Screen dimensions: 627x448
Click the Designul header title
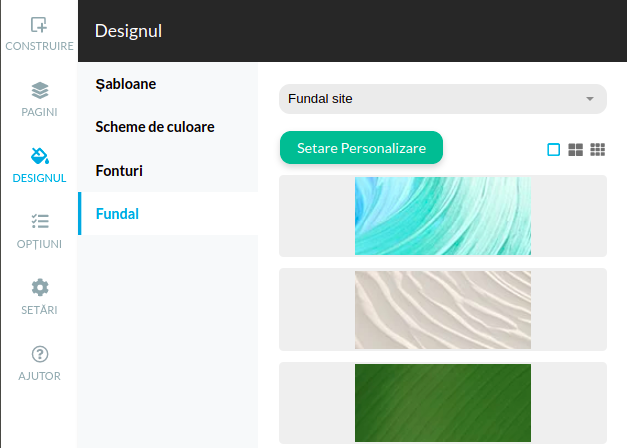coord(128,31)
